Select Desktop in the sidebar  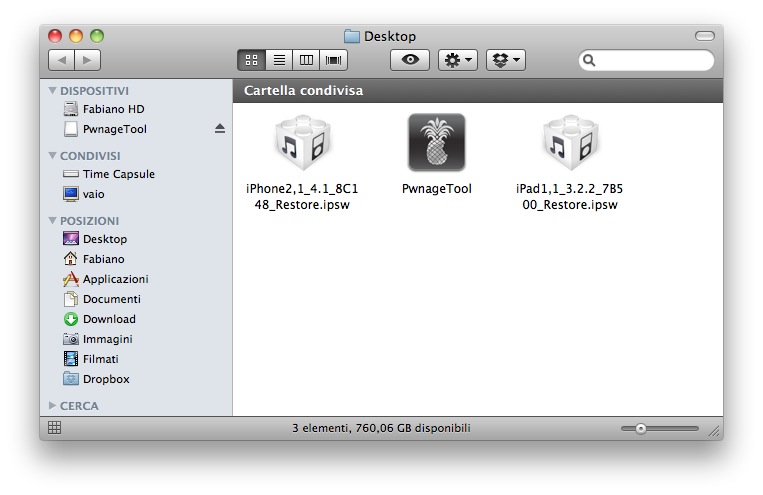pos(95,239)
